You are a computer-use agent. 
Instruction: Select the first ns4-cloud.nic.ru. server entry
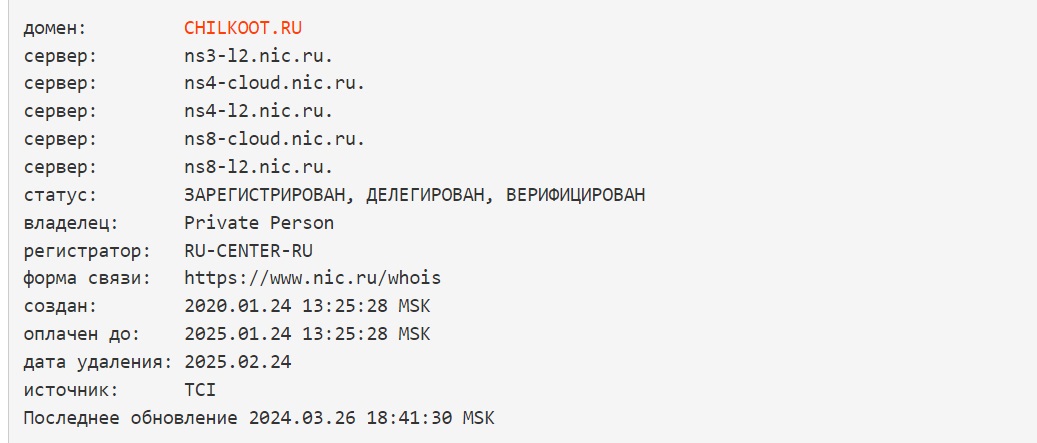[274, 84]
